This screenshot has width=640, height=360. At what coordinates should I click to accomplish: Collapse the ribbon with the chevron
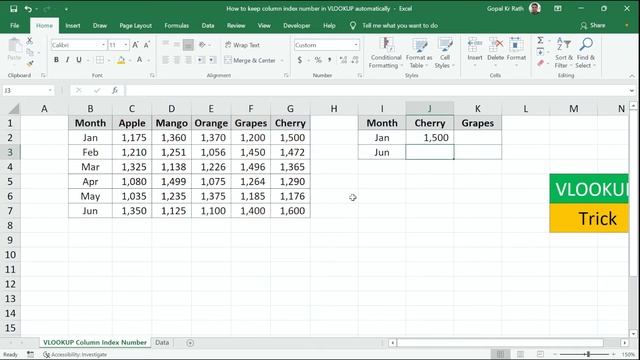pos(632,76)
